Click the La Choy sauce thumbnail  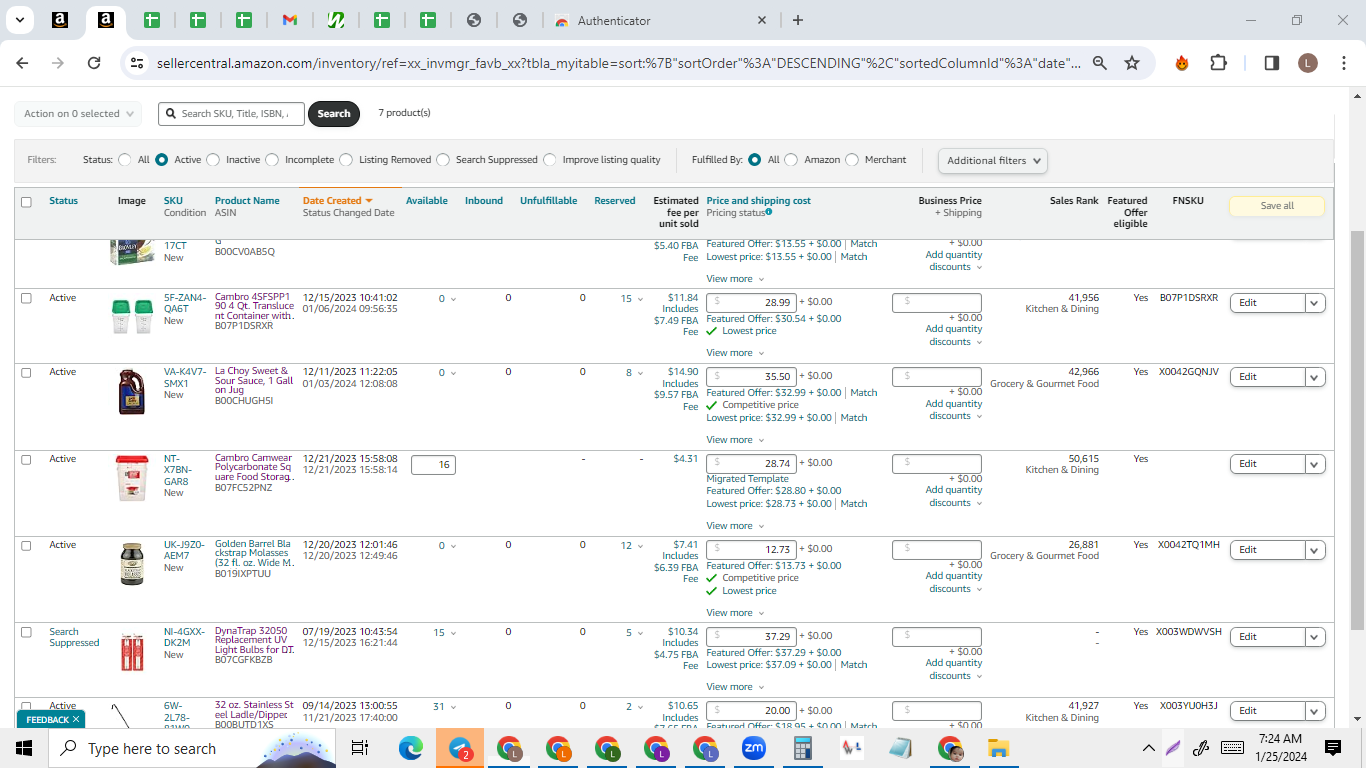(132, 392)
